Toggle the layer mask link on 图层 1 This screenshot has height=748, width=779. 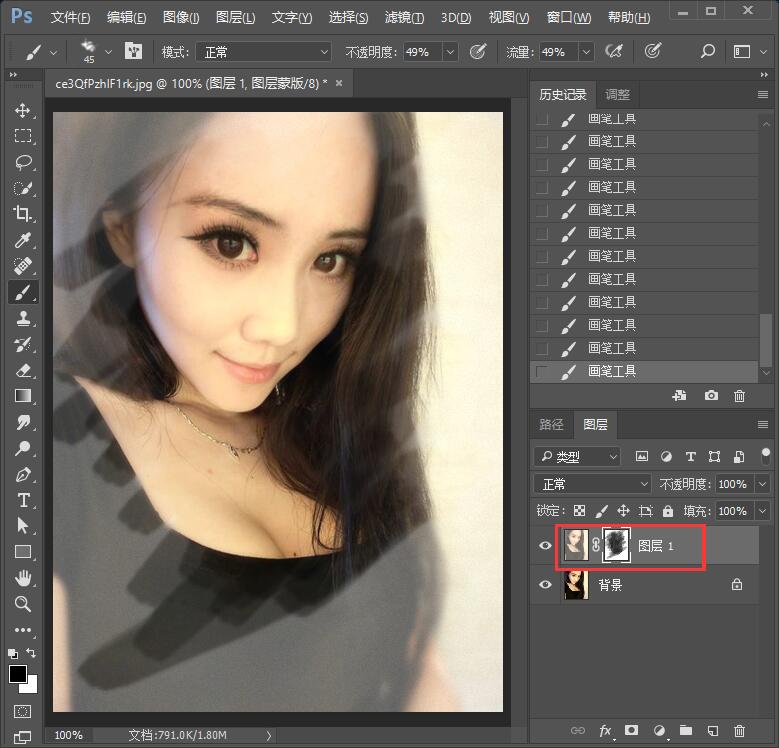pyautogui.click(x=596, y=545)
